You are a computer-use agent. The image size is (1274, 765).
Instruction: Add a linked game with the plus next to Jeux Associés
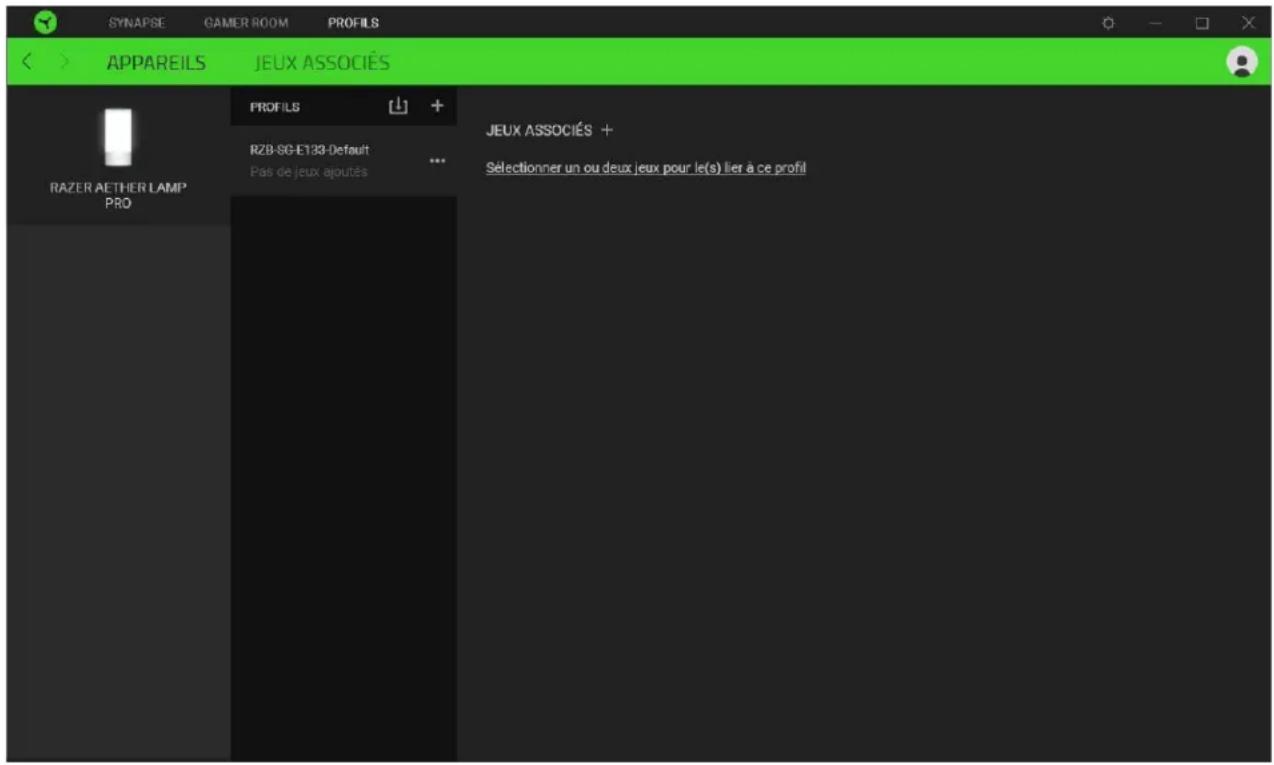tap(607, 131)
